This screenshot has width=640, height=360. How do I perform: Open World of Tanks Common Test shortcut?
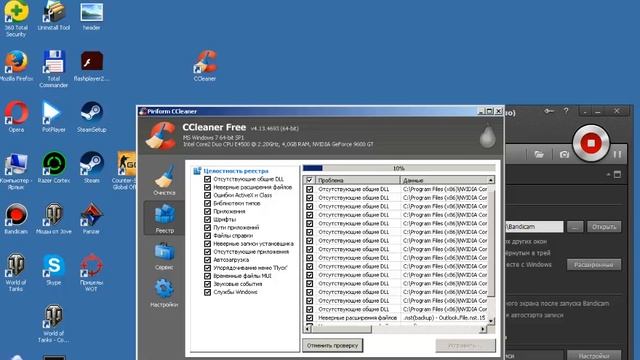pyautogui.click(x=53, y=323)
